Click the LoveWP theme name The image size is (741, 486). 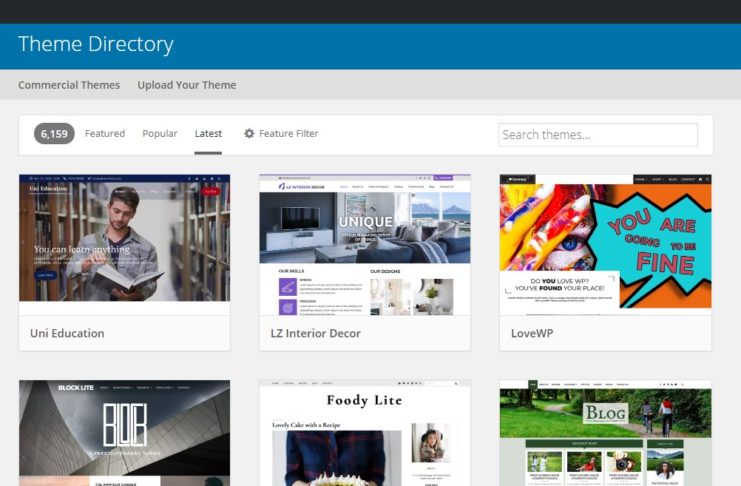tap(532, 333)
